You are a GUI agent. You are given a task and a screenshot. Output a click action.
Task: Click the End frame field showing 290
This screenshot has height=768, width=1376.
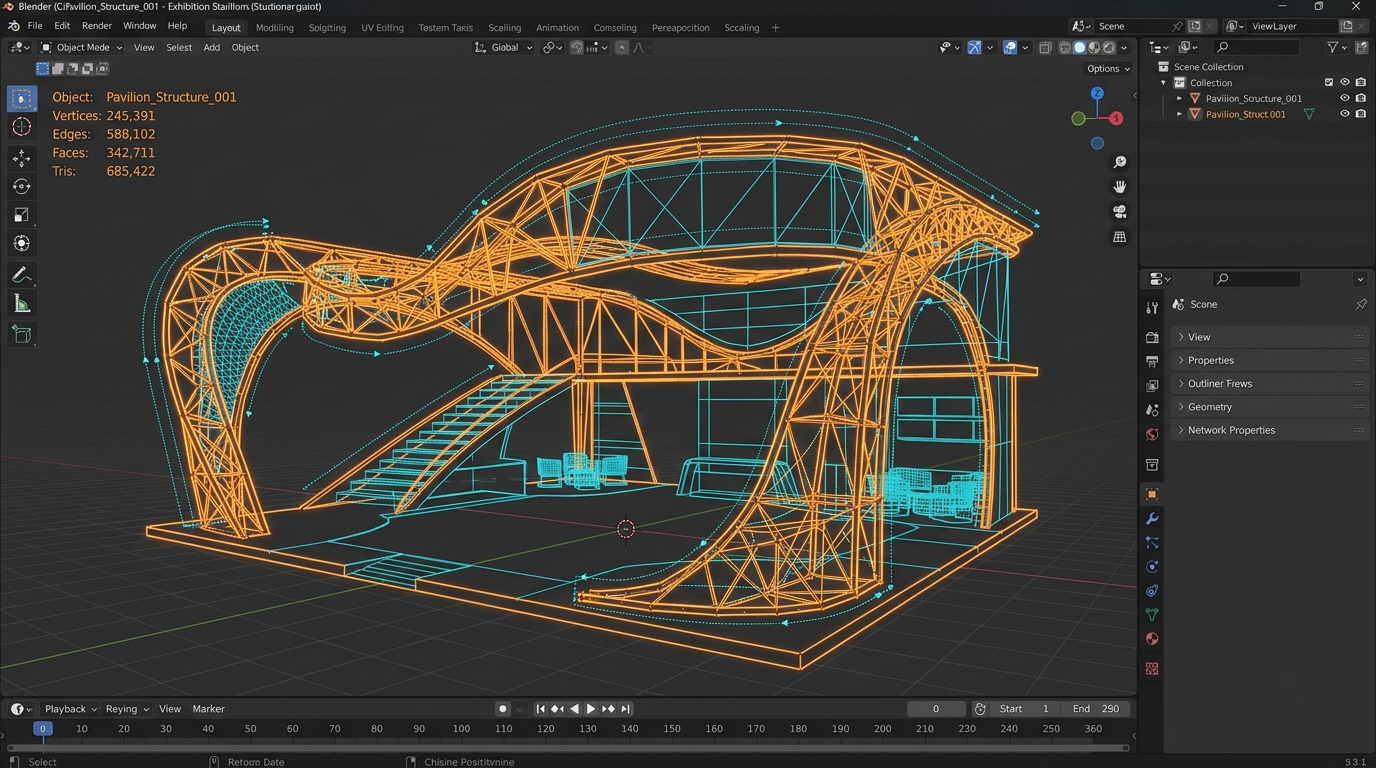(1097, 709)
